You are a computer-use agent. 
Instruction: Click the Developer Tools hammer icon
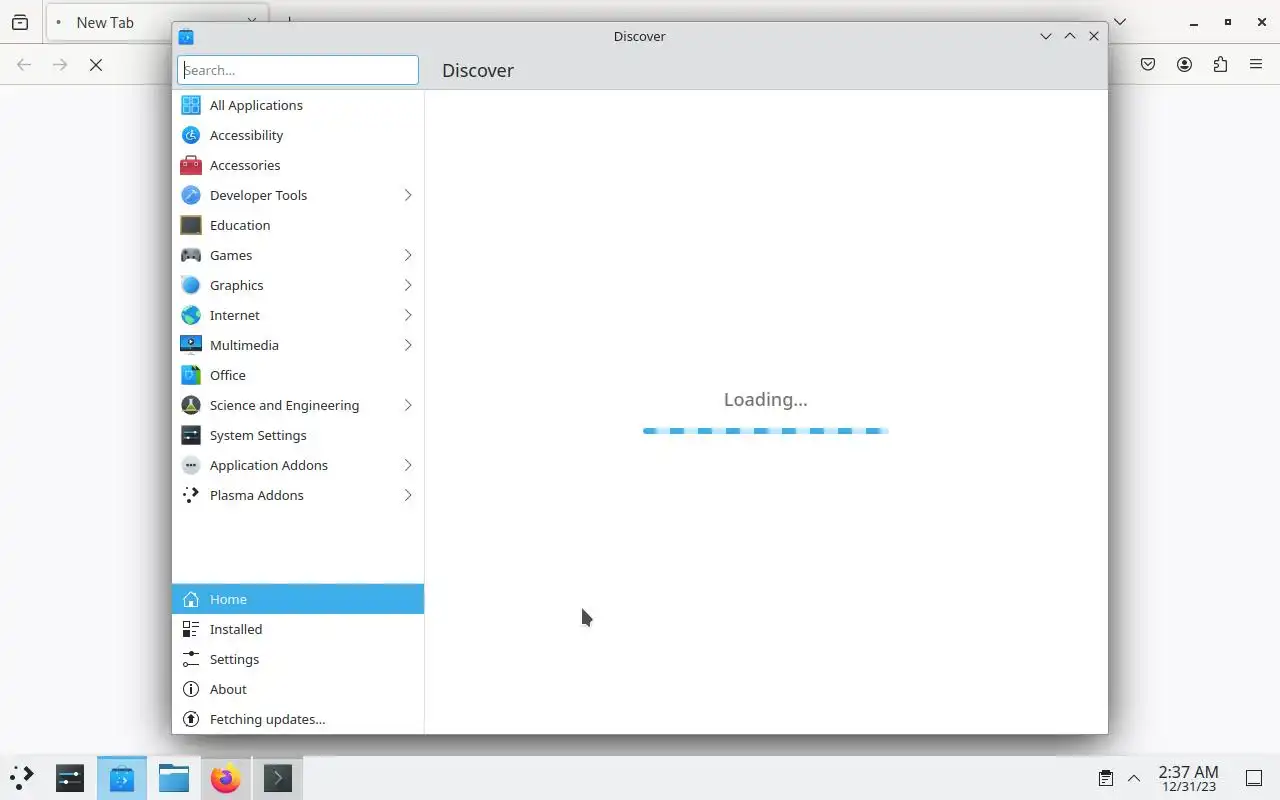point(190,195)
